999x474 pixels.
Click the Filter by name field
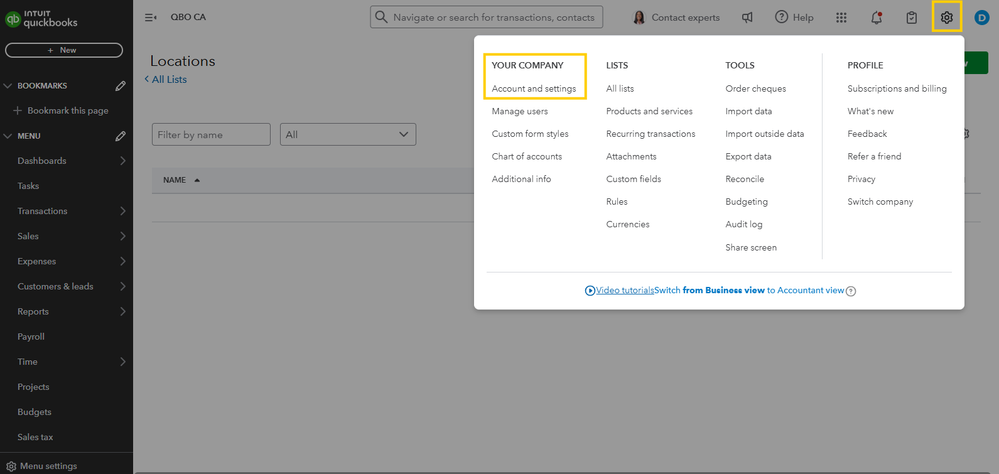211,134
